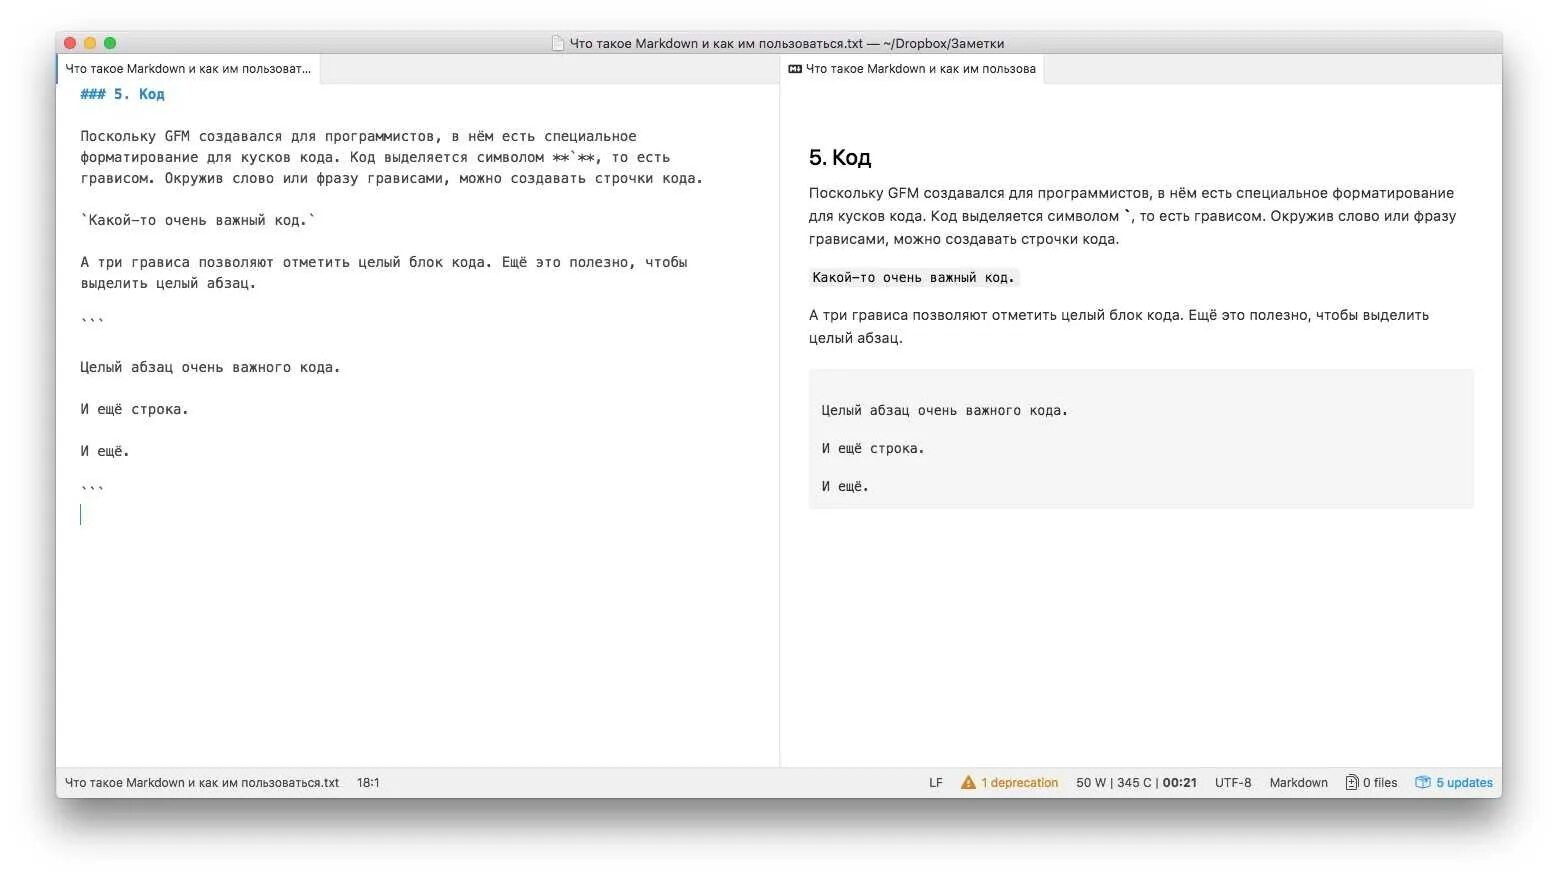Click the 'Поскольку GFM создавался' paragraph in the editor
Screen dimensions: 1558x878
pos(392,157)
